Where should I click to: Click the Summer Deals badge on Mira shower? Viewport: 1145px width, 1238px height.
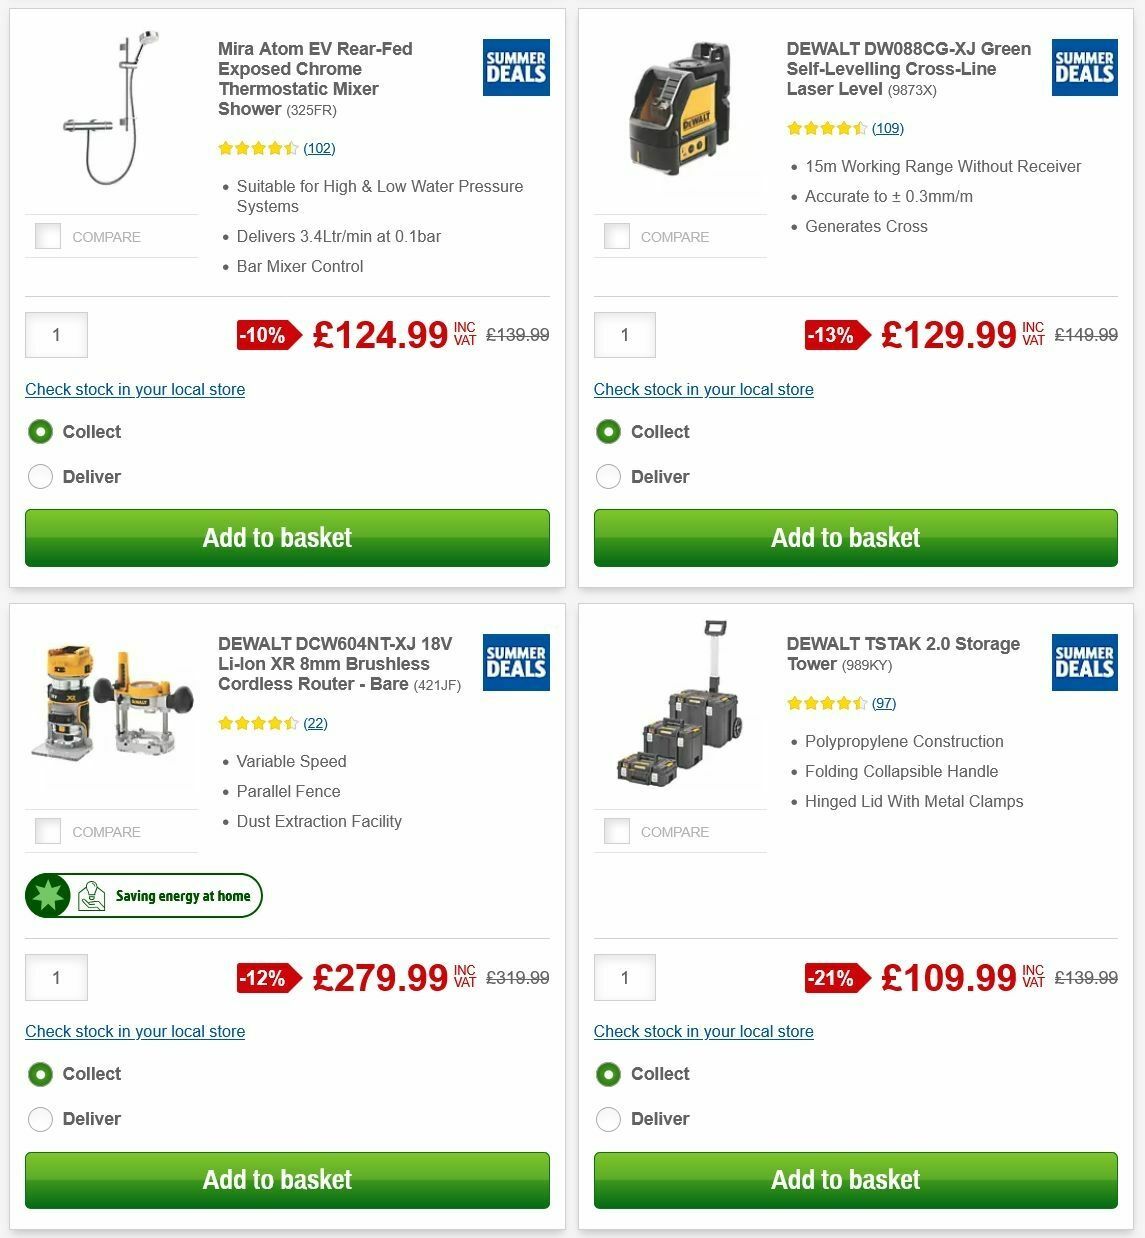point(515,67)
